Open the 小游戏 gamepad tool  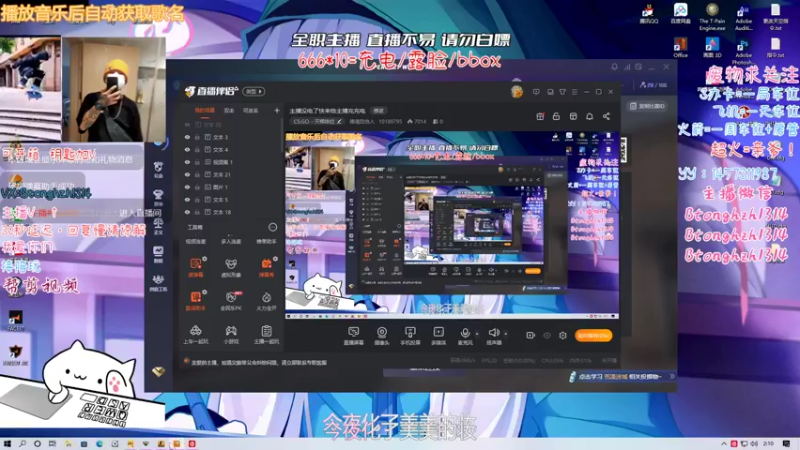coord(231,335)
